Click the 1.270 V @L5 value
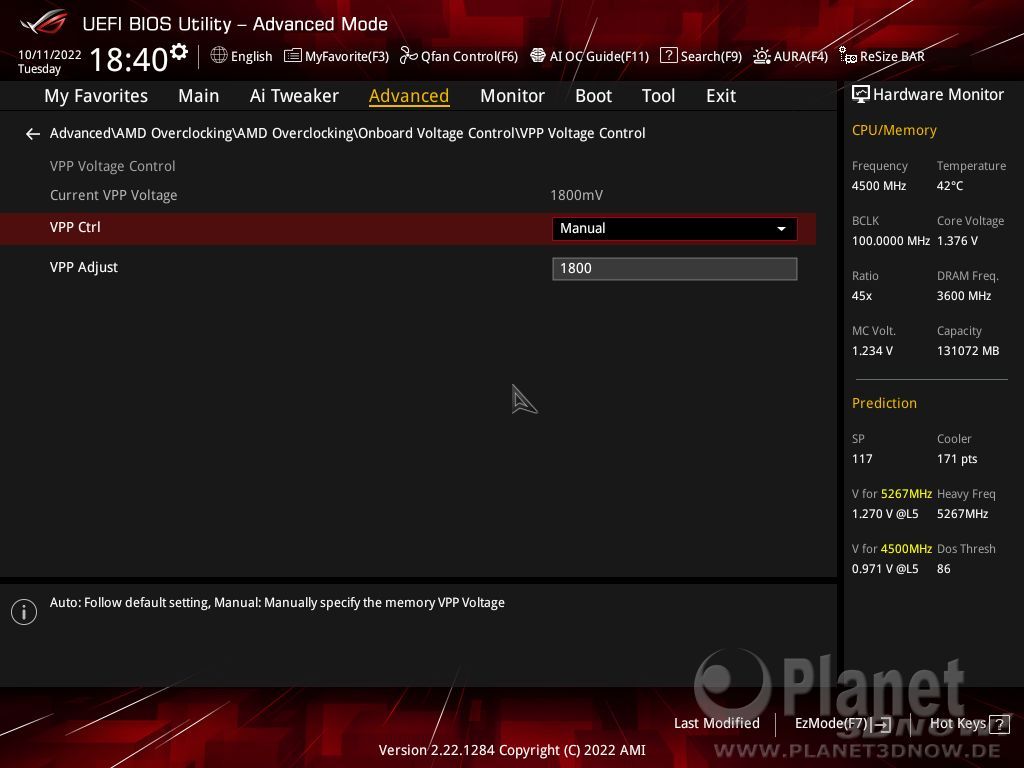Image resolution: width=1024 pixels, height=768 pixels. pos(885,514)
